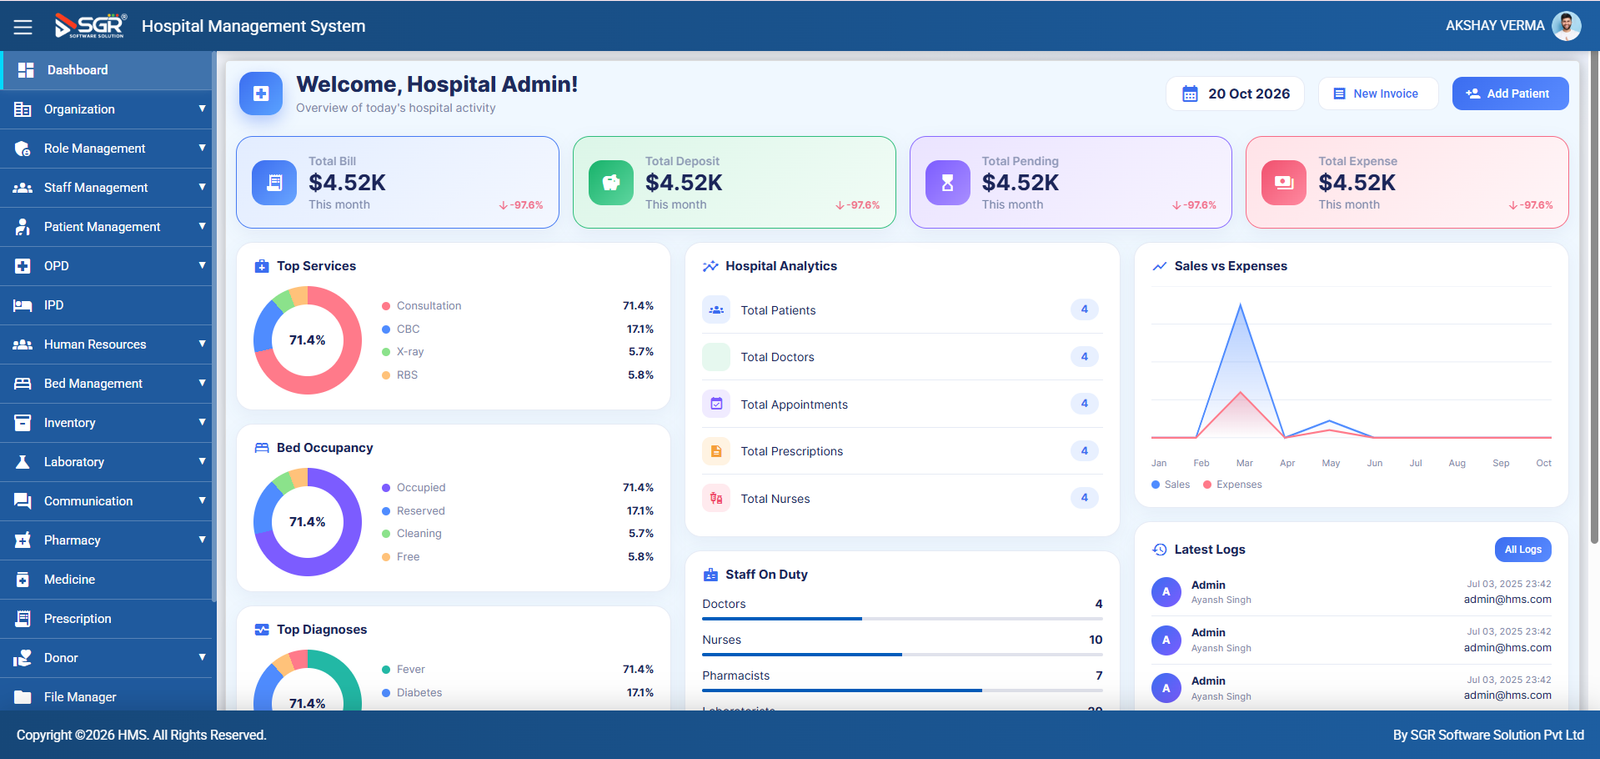Click the welcome header hospital badge icon
1600x759 pixels.
click(x=261, y=94)
